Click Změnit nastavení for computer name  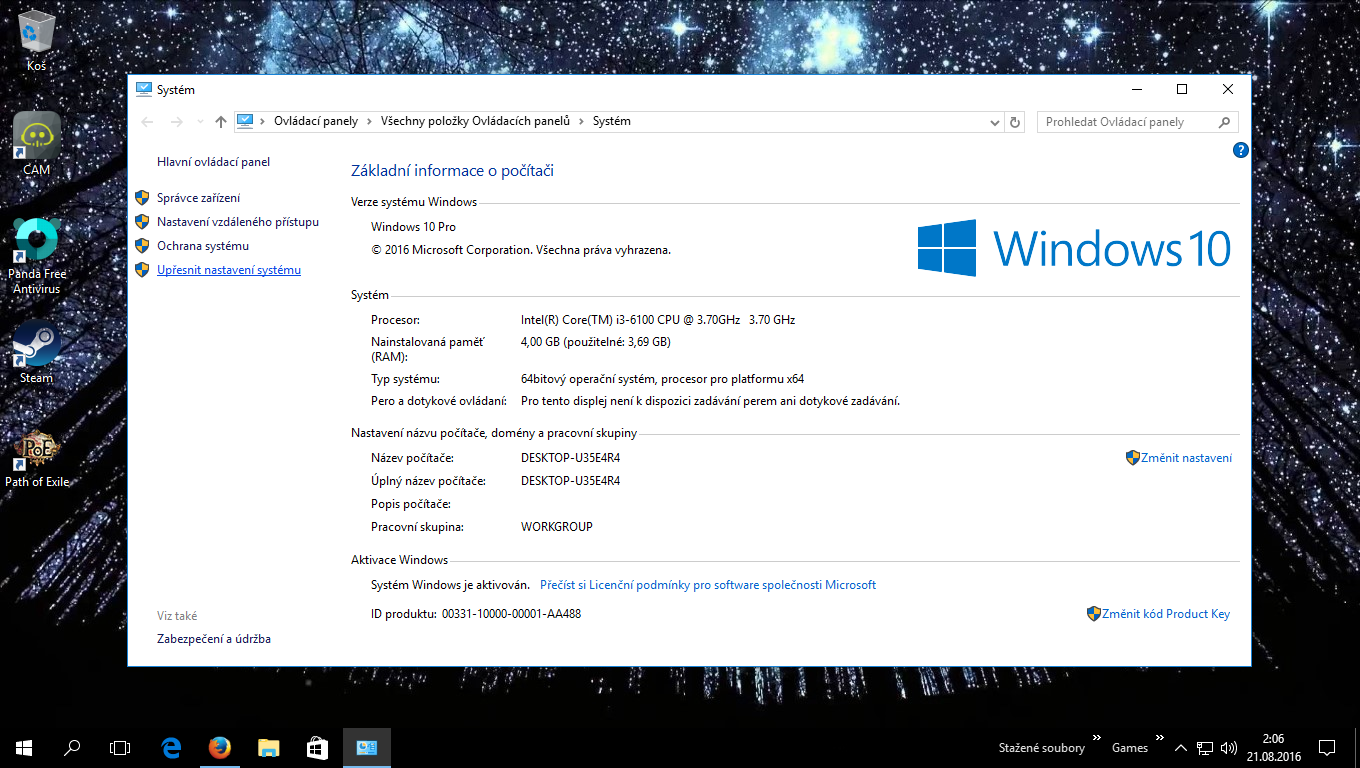click(x=1186, y=458)
